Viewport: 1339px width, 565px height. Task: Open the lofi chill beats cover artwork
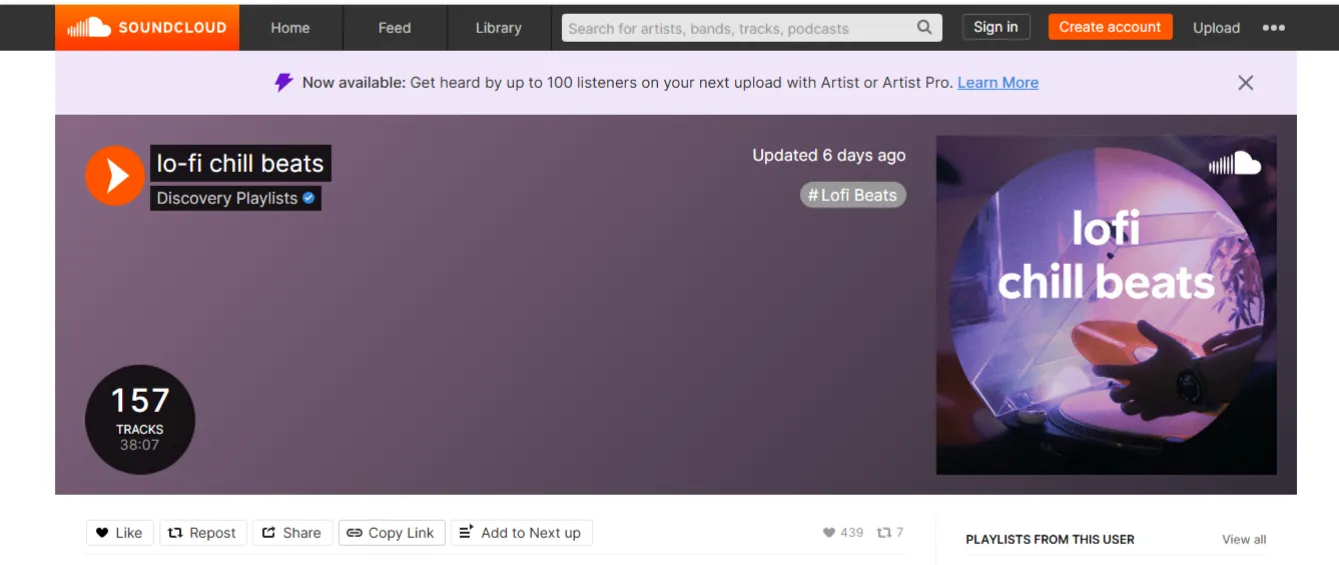tap(1106, 305)
